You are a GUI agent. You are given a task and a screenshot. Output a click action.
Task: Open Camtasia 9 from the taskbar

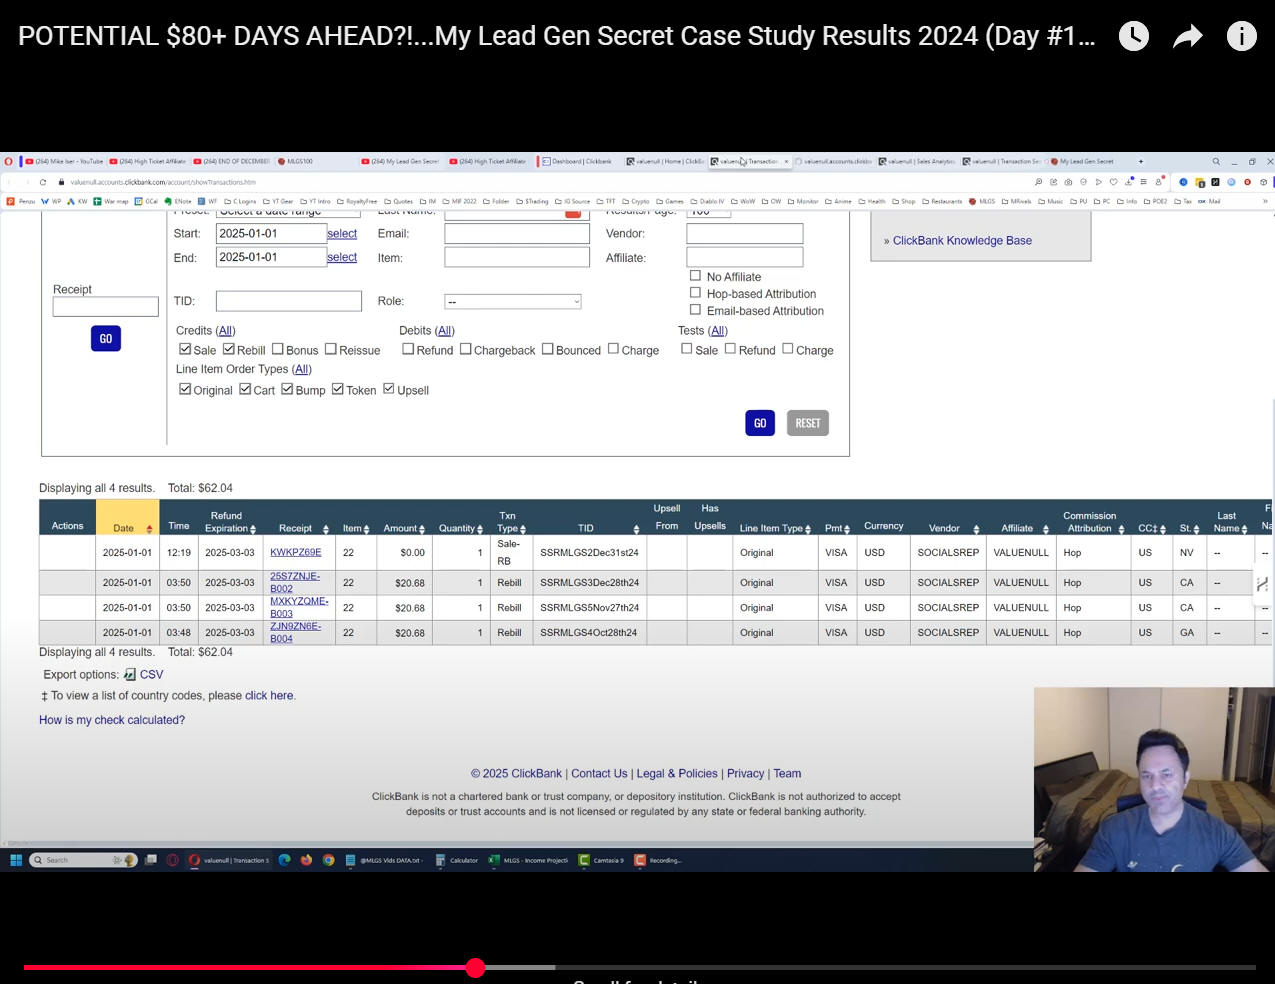[x=601, y=860]
